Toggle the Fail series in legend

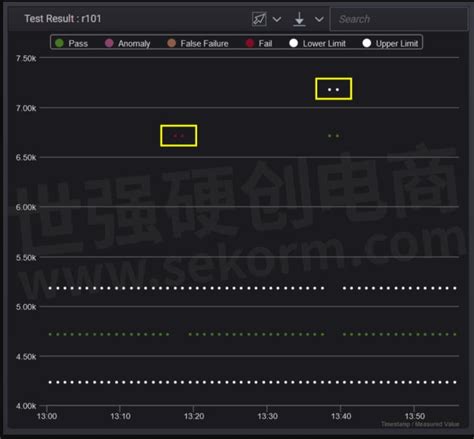259,43
